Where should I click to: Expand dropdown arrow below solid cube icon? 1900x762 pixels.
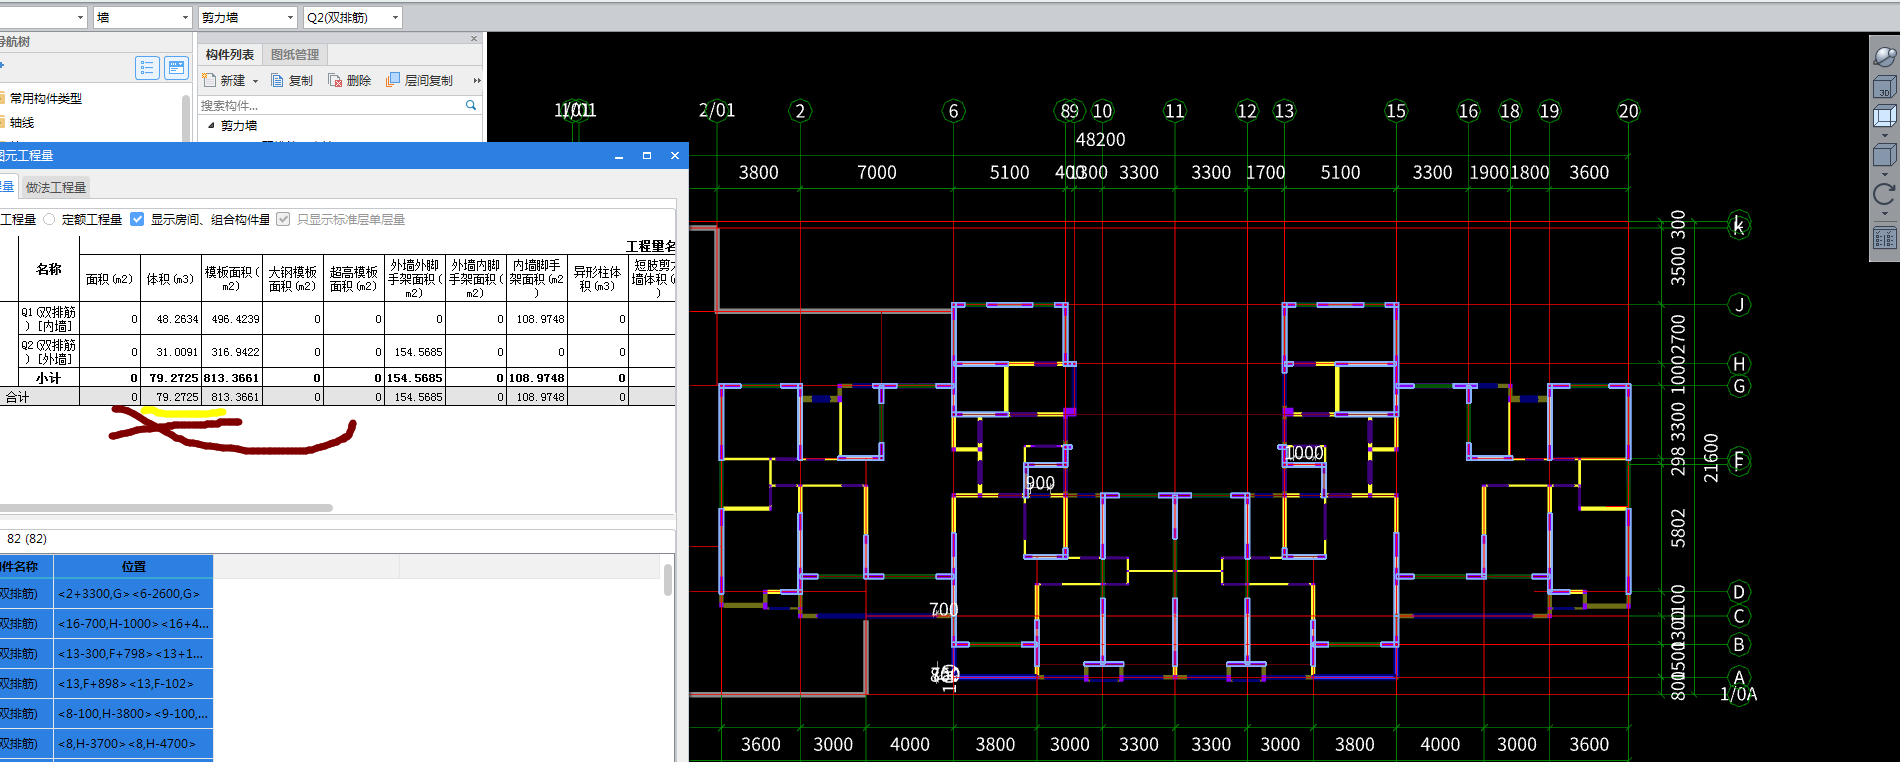1885,174
